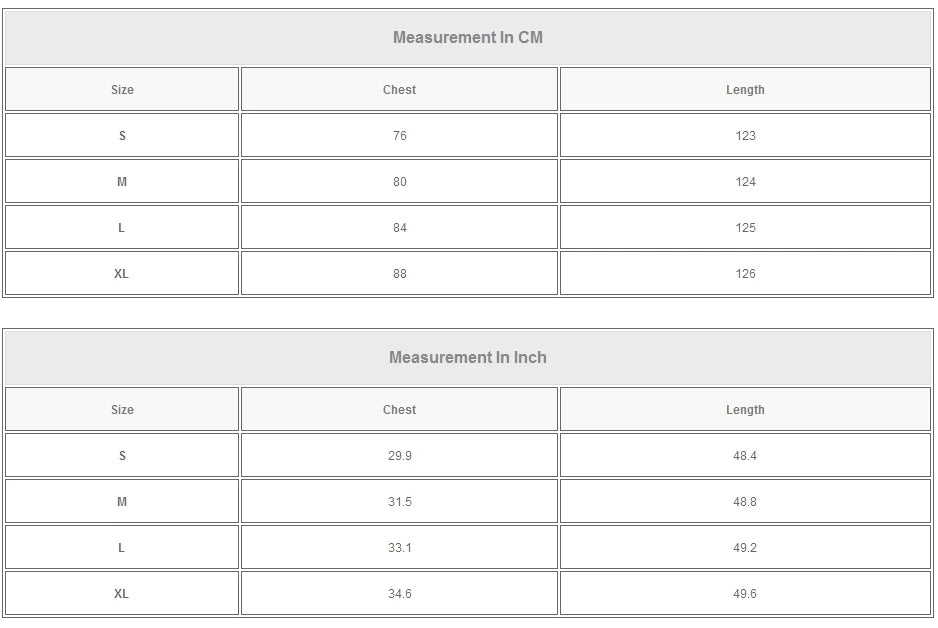The height and width of the screenshot is (628, 938).
Task: Click the chest value 31.5
Action: tap(399, 502)
